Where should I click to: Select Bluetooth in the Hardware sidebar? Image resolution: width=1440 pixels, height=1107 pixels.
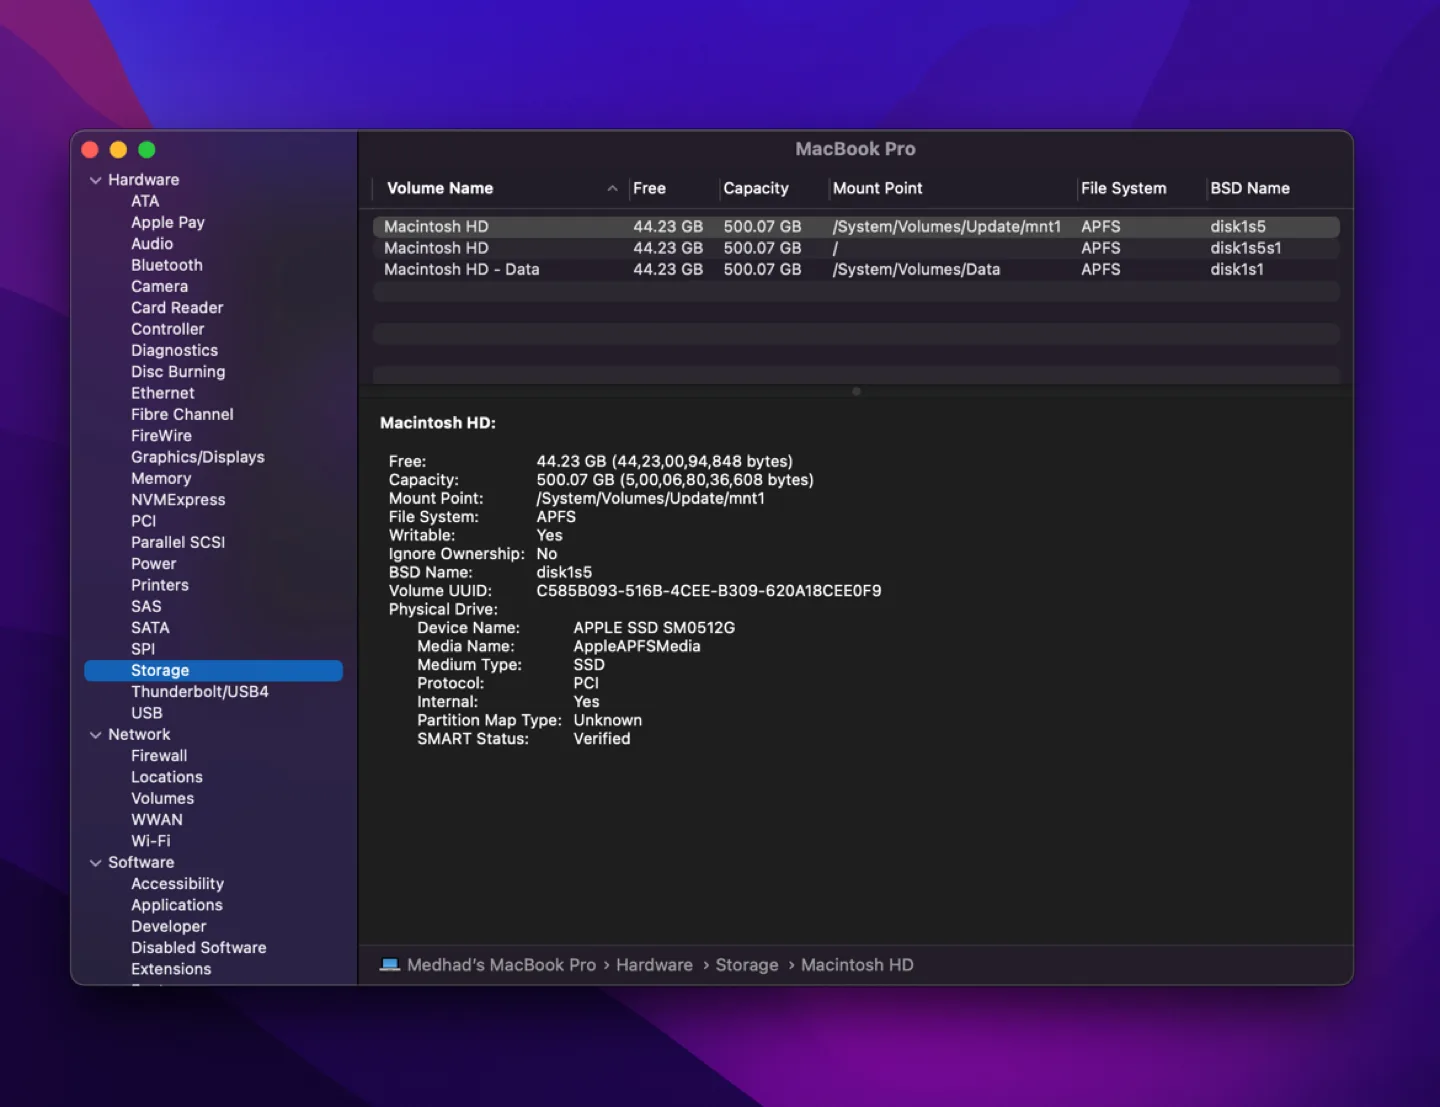166,265
